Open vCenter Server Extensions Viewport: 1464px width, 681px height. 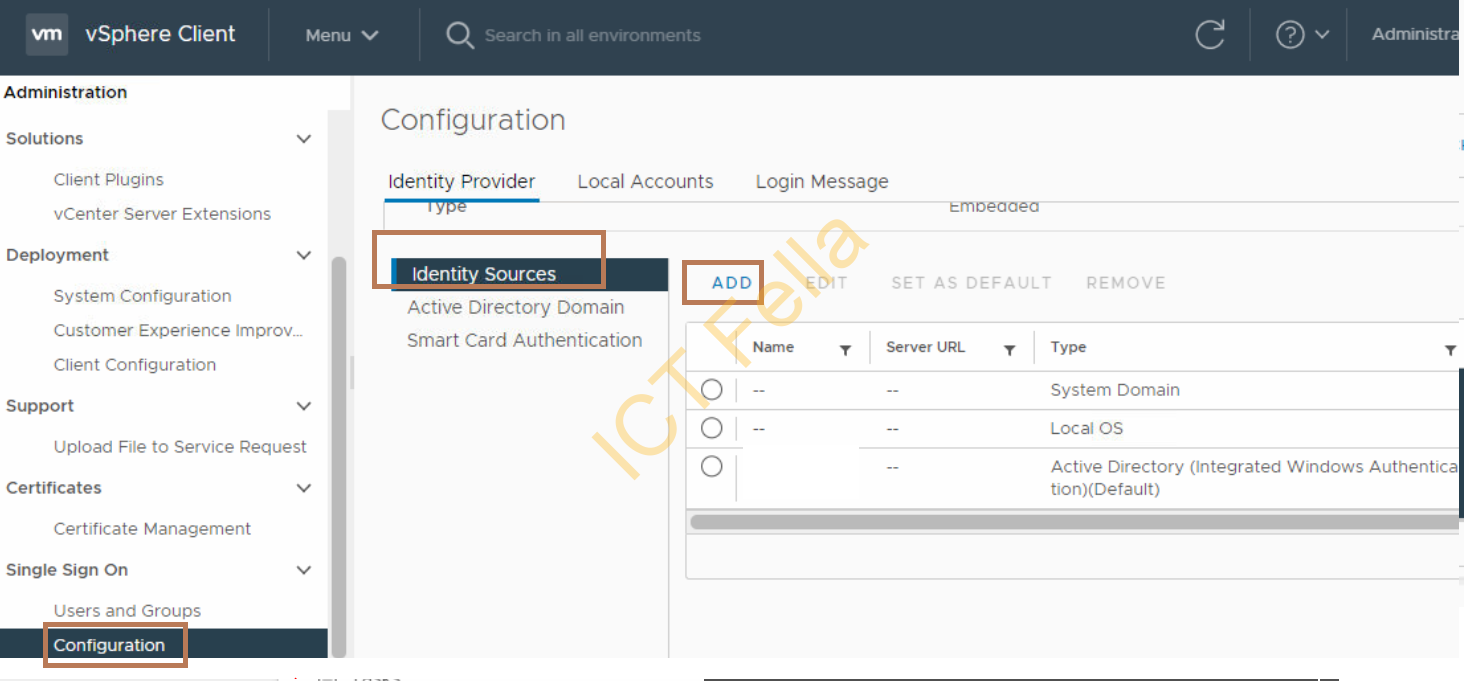(x=162, y=214)
